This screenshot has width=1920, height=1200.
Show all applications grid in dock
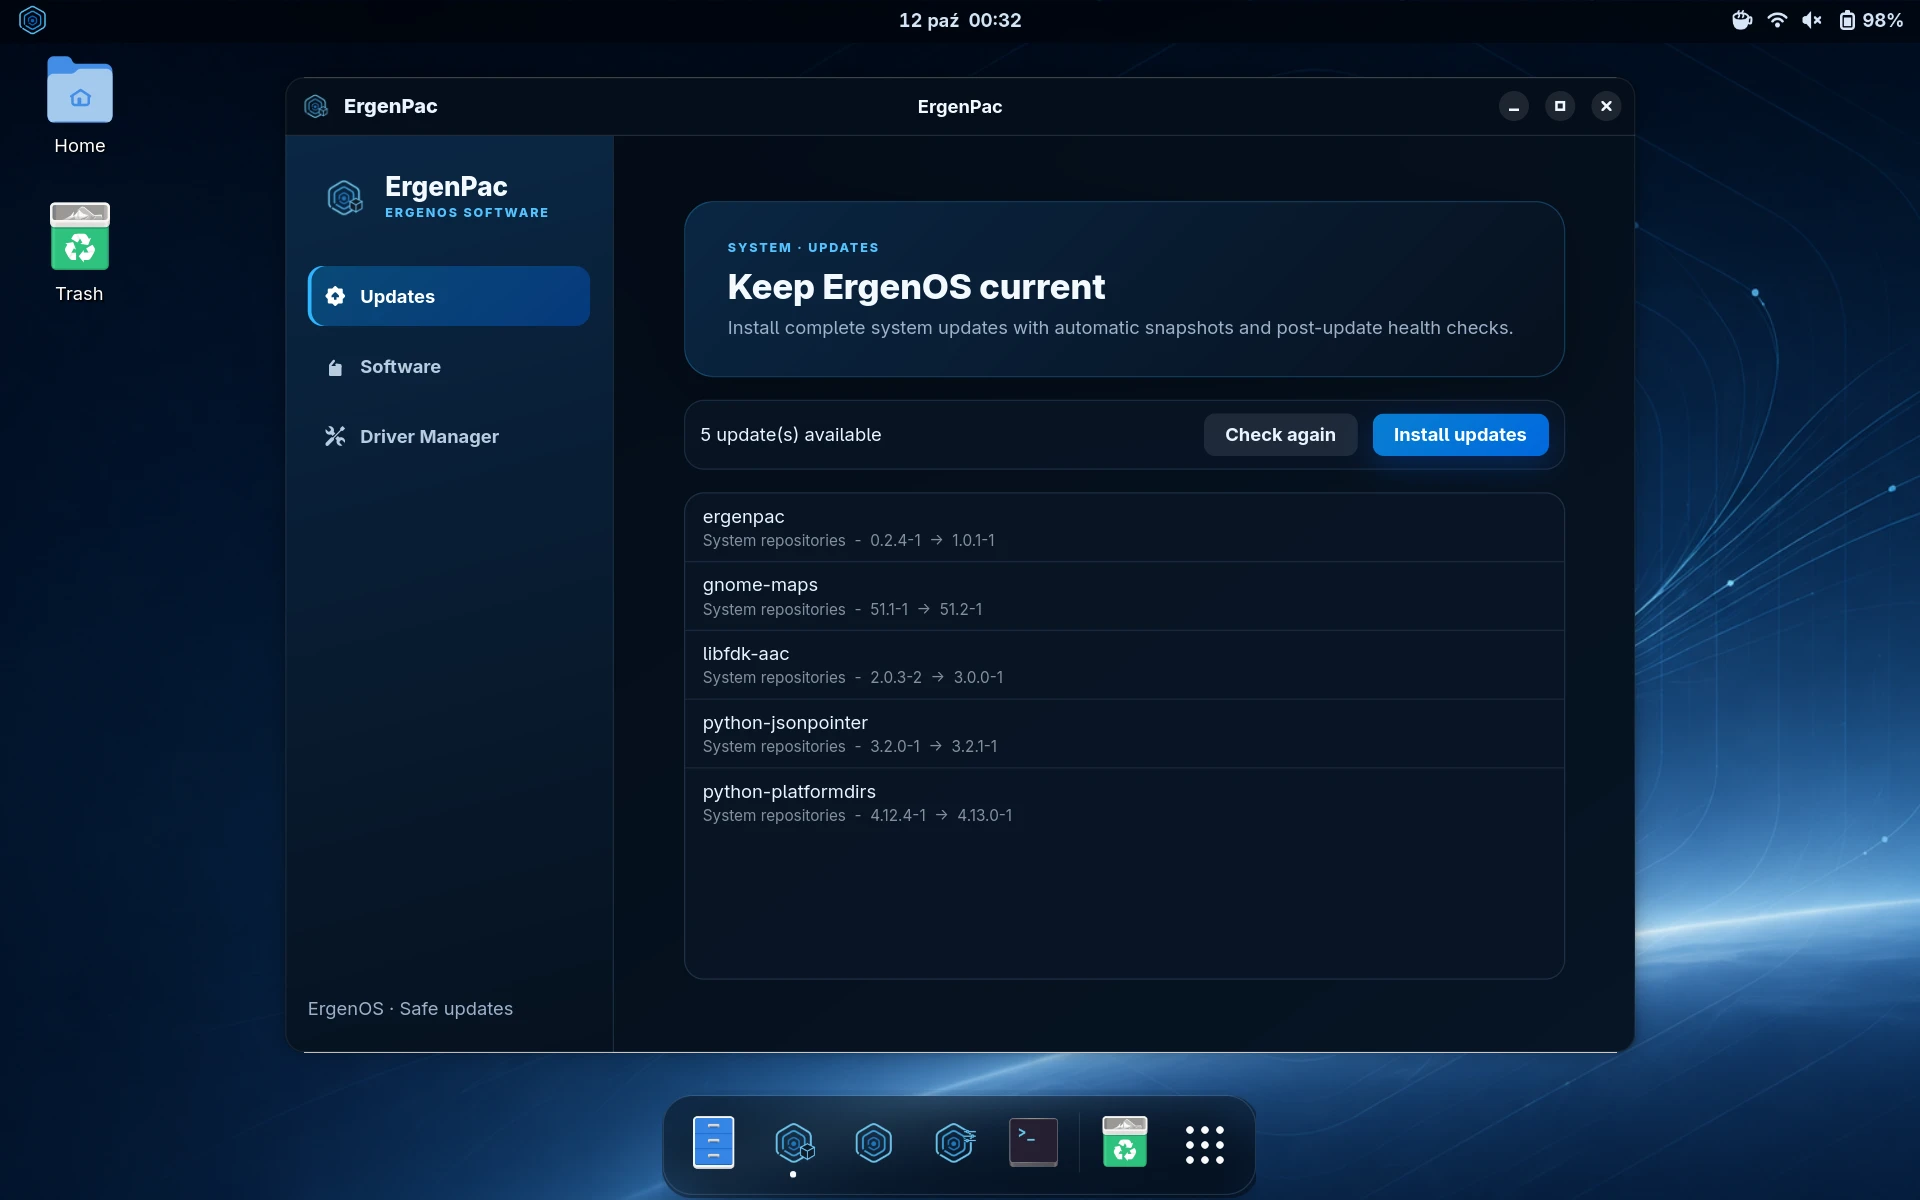click(x=1205, y=1144)
